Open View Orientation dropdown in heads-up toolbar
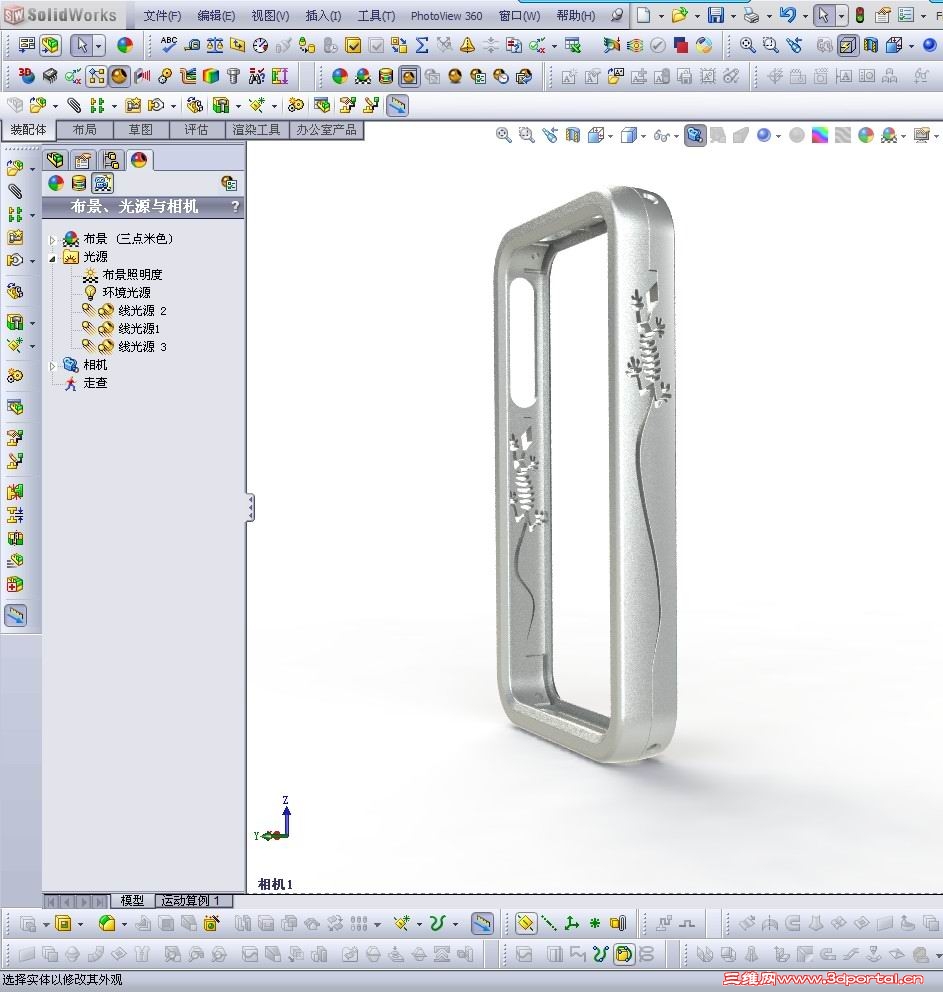The image size is (943, 992). click(x=610, y=135)
